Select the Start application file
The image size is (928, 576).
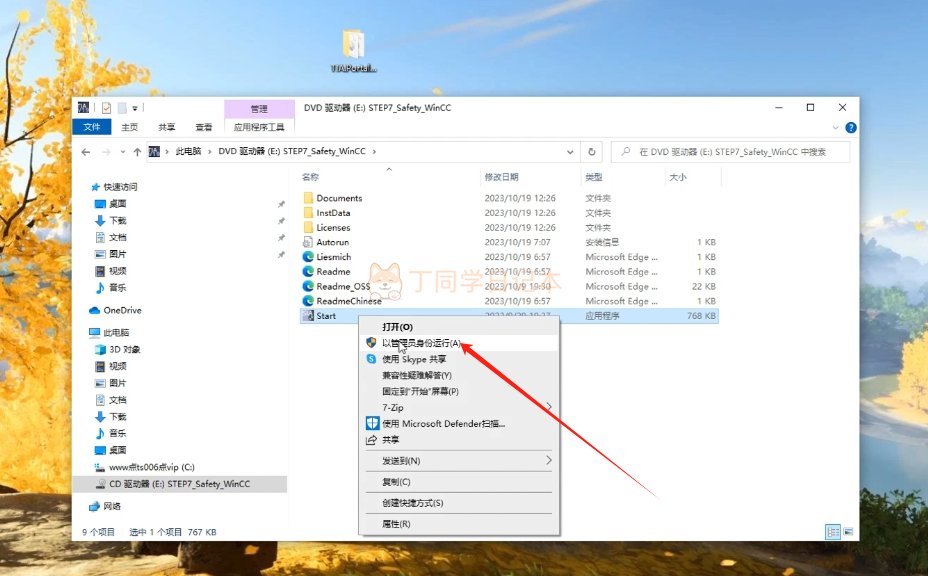[x=326, y=316]
